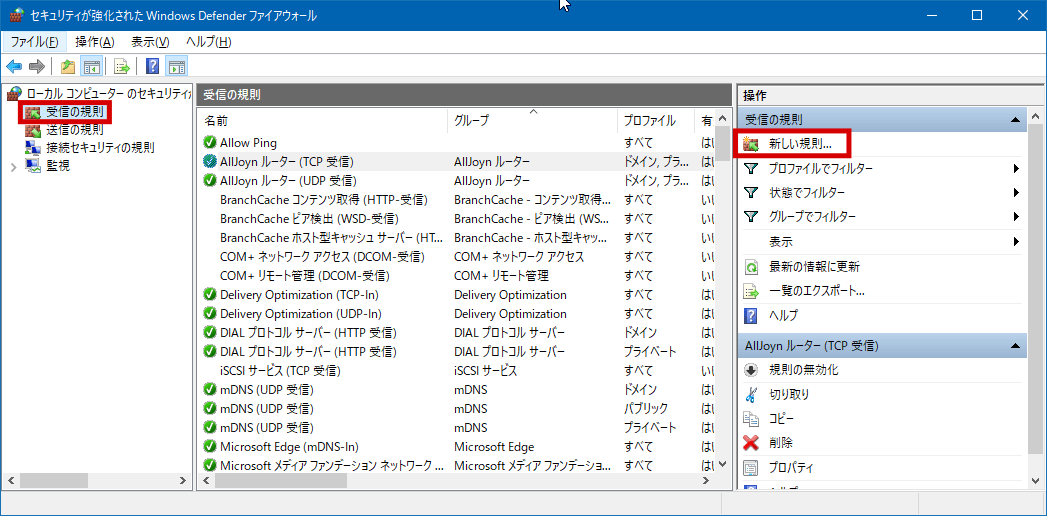
Task: Click the Up one level folder icon
Action: coord(67,67)
